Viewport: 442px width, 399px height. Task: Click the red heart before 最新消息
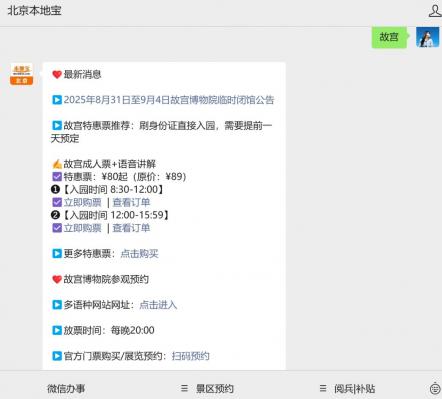pyautogui.click(x=57, y=74)
